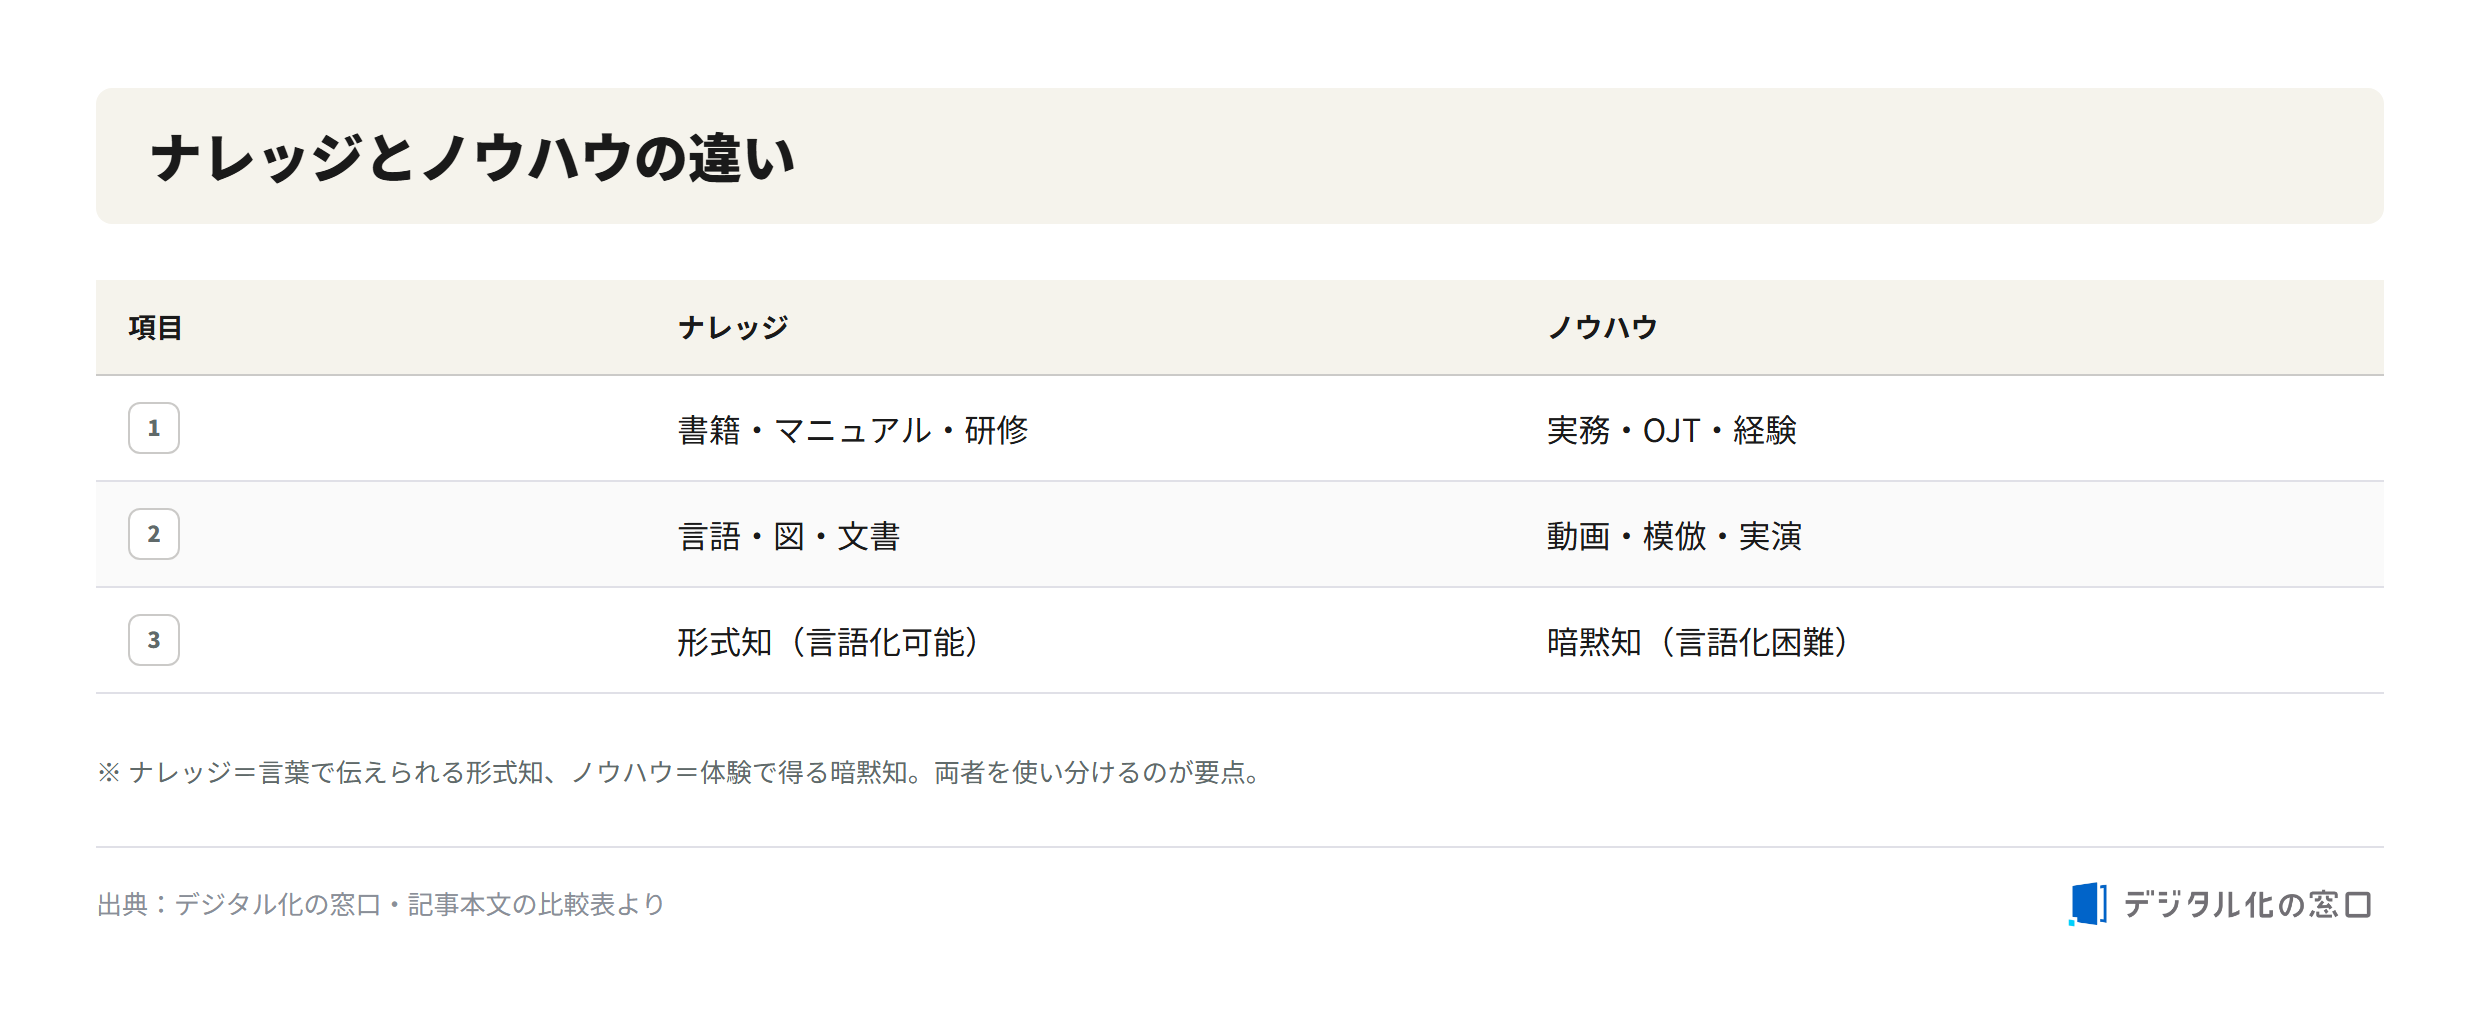2480x1020 pixels.
Task: Click the number 2 row badge
Action: click(x=154, y=534)
